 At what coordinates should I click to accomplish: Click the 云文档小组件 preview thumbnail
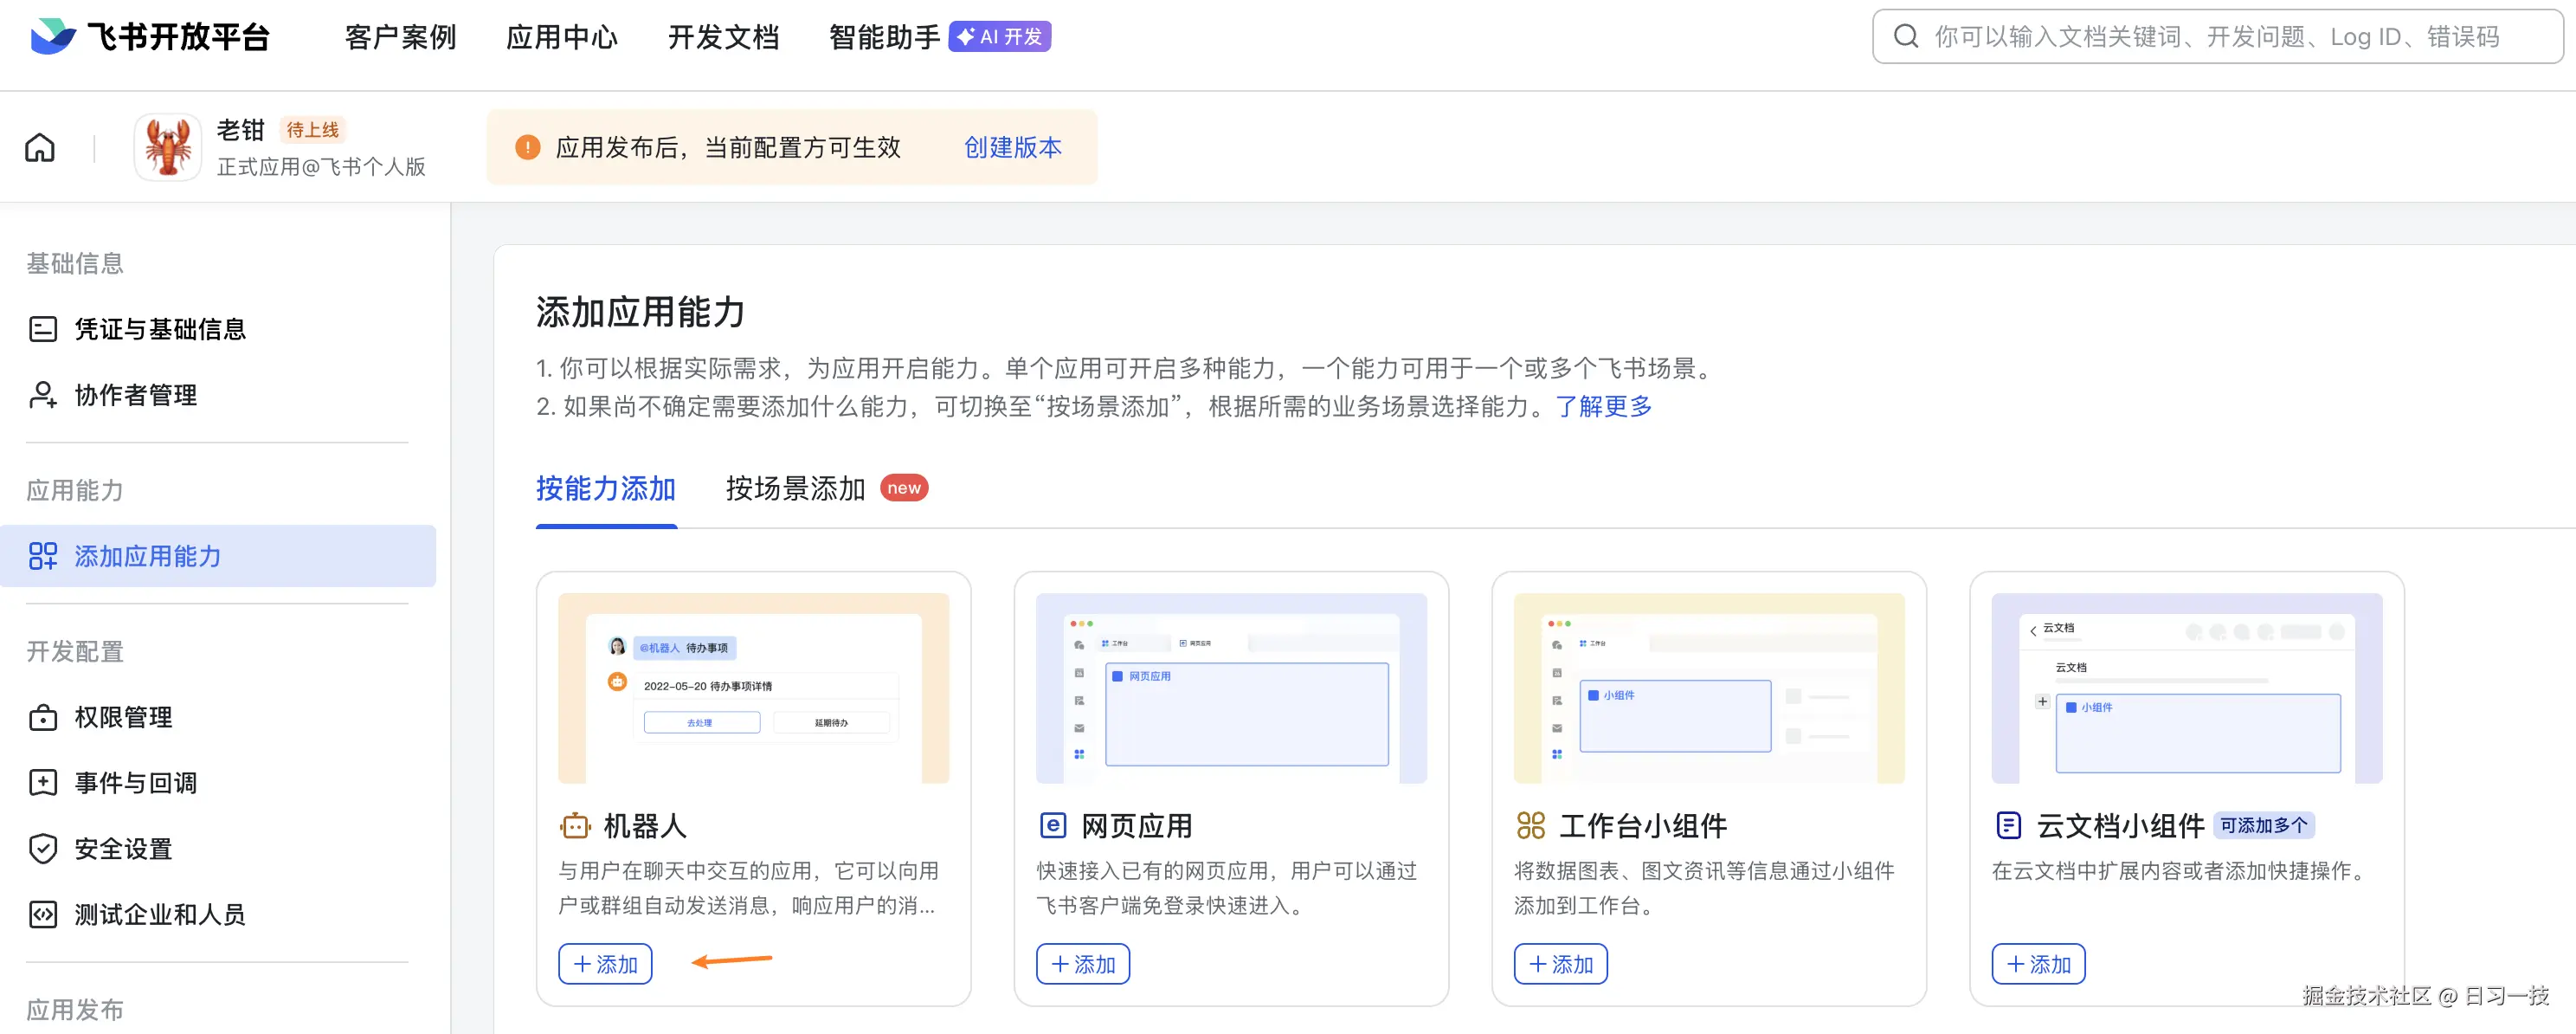(x=2187, y=688)
